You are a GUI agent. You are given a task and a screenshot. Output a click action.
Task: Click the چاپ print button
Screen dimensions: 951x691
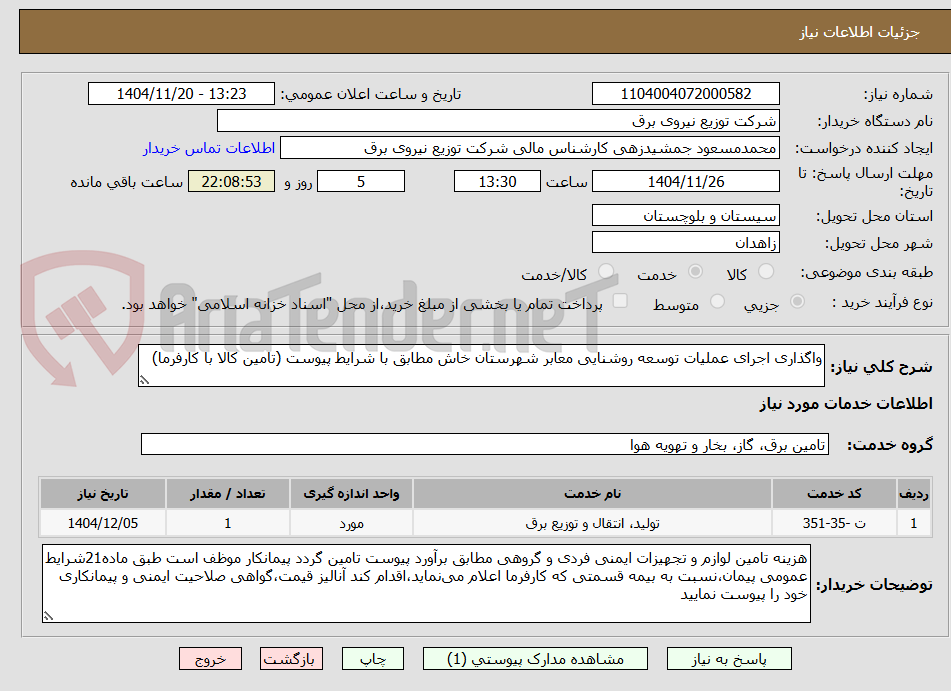(x=372, y=659)
